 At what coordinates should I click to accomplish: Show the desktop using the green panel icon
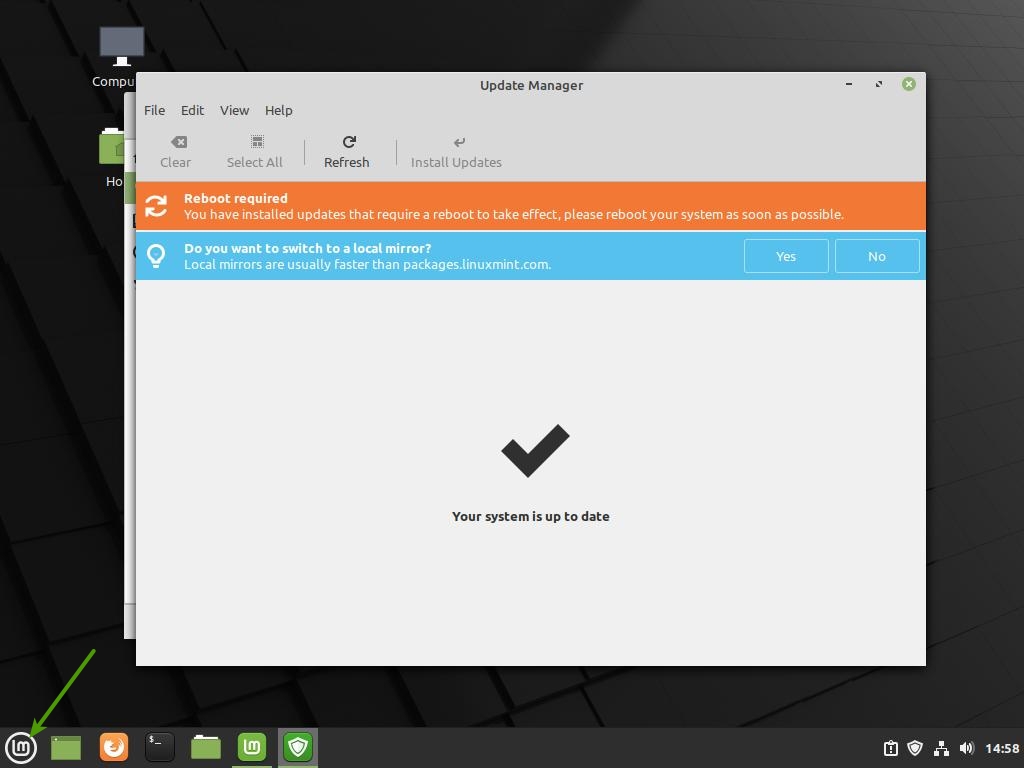66,747
